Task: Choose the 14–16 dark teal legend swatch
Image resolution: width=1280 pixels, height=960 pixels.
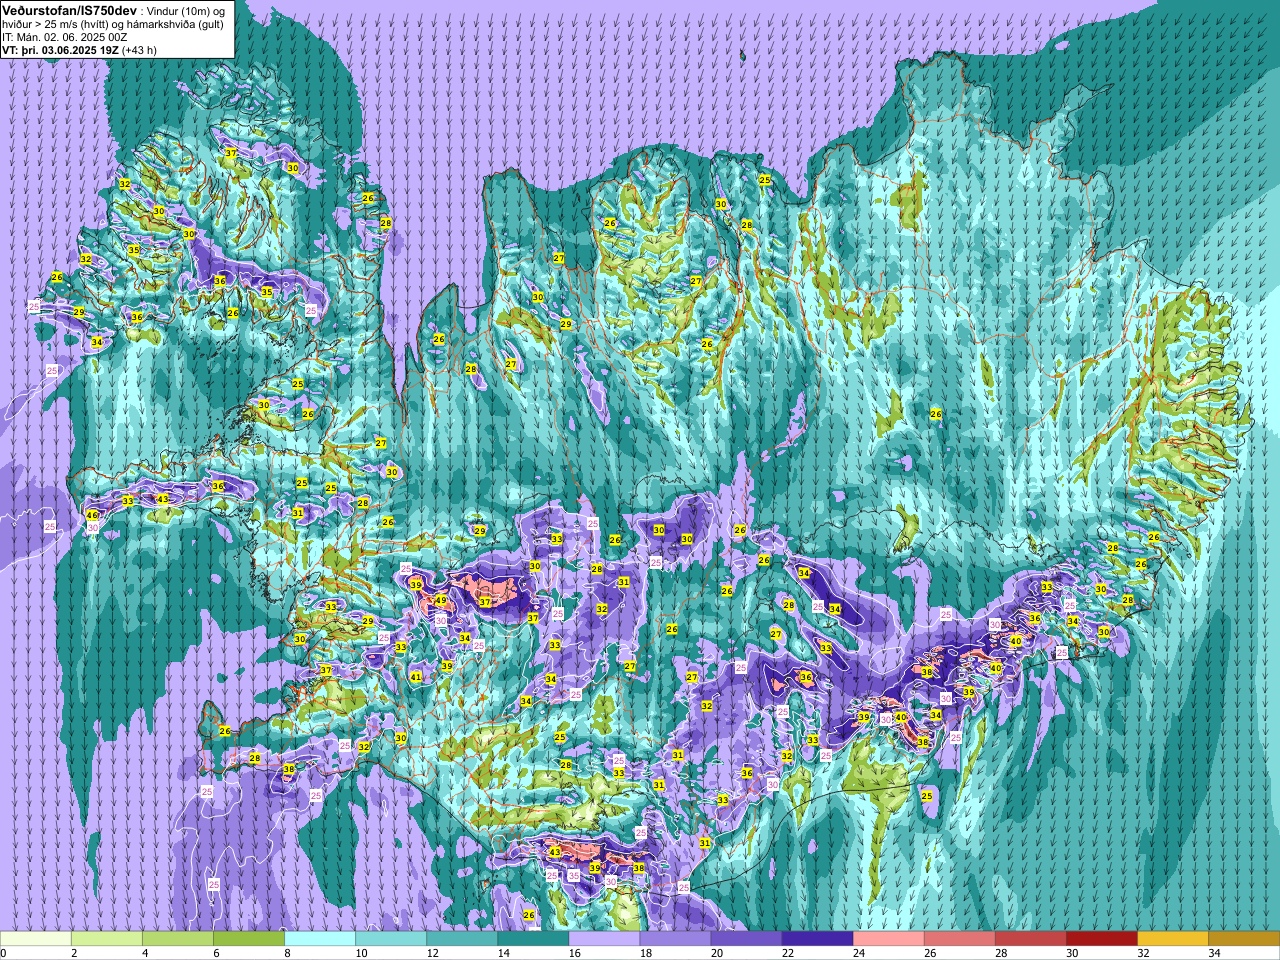Action: tap(533, 939)
